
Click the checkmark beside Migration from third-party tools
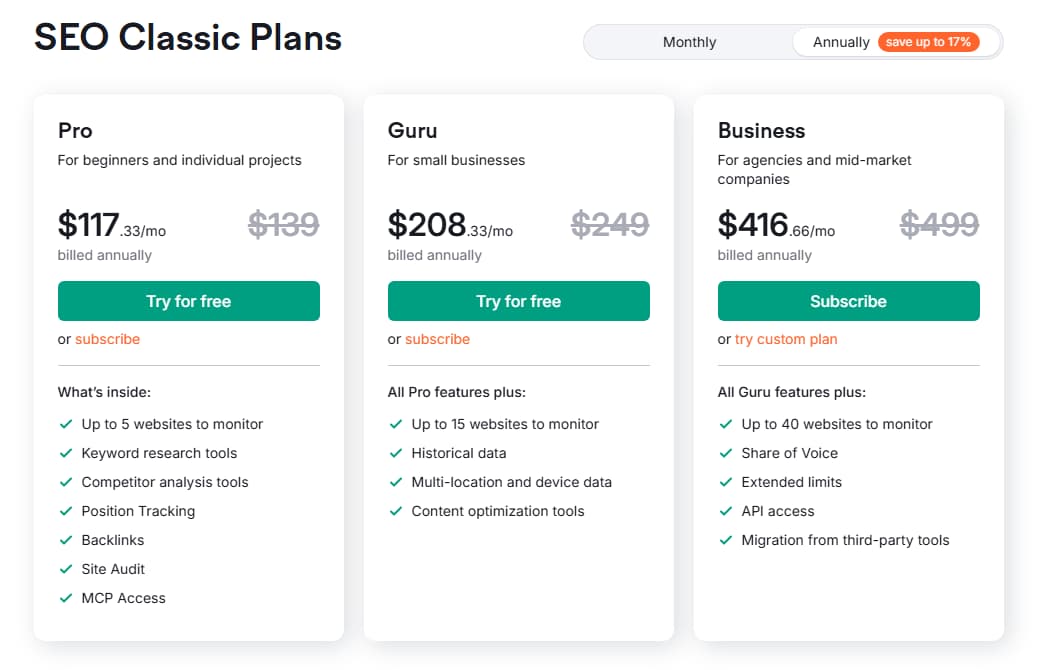[x=725, y=540]
